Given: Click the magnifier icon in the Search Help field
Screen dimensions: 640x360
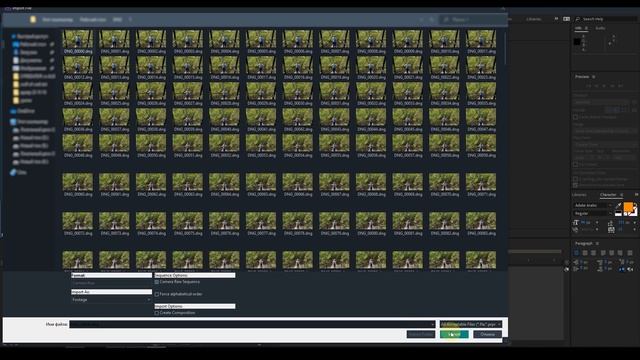Looking at the screenshot, I should point(578,19).
